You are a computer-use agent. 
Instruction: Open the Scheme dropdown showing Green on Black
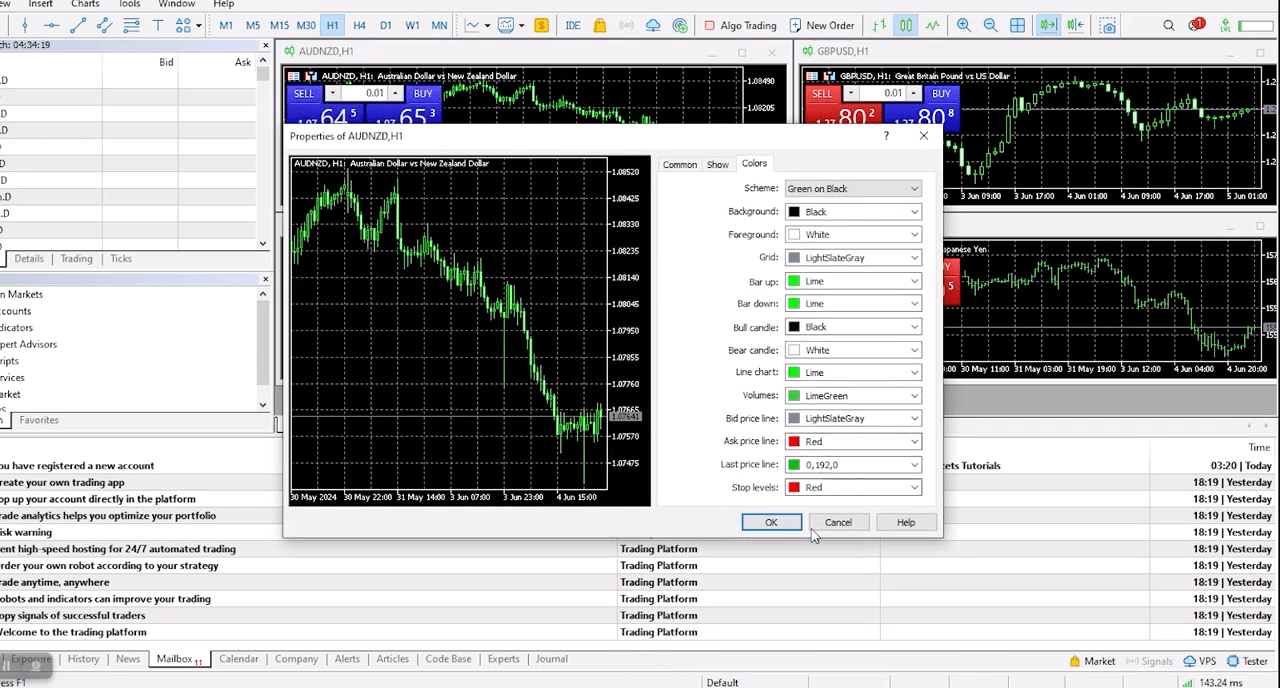coord(851,188)
